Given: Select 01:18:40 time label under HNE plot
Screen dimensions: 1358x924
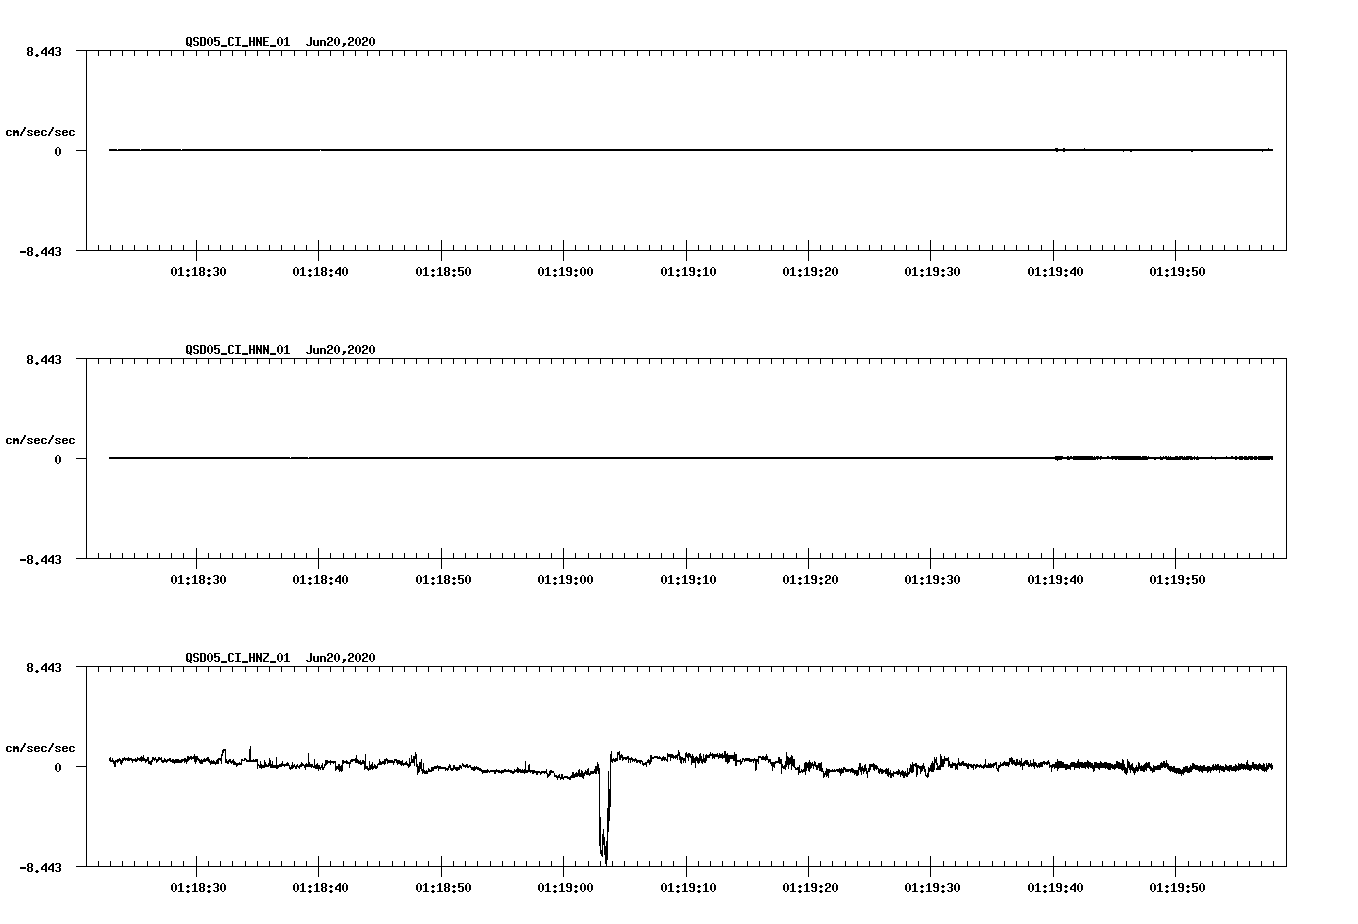Looking at the screenshot, I should click(x=320, y=272).
